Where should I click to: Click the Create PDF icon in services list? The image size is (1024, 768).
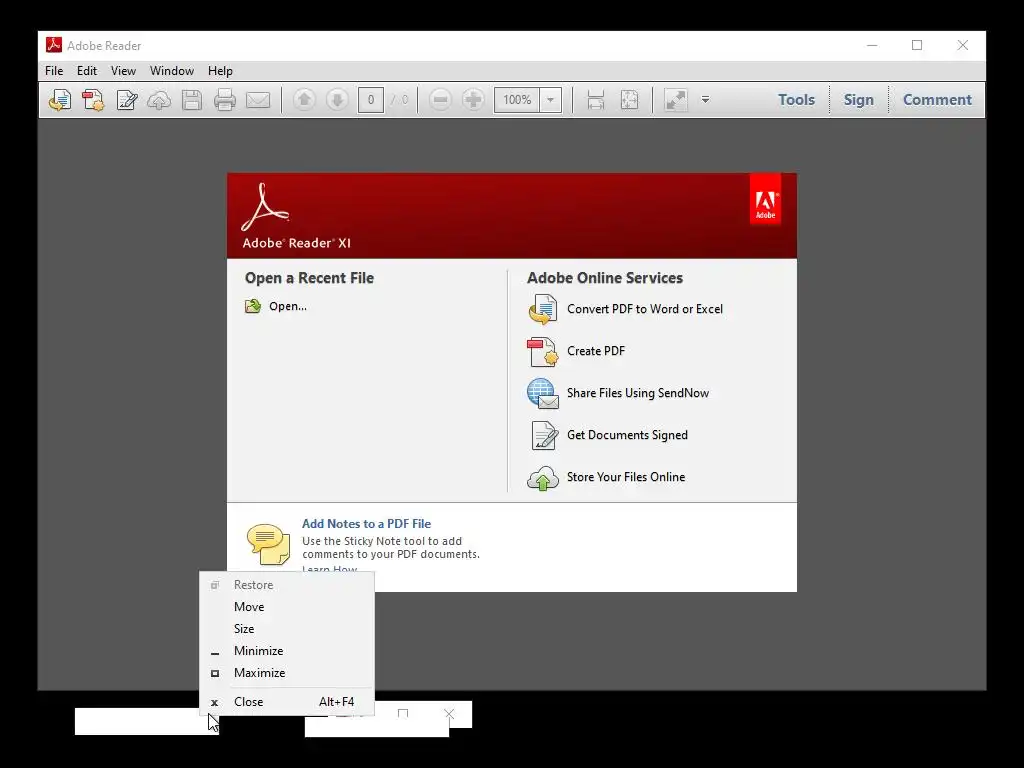(543, 351)
